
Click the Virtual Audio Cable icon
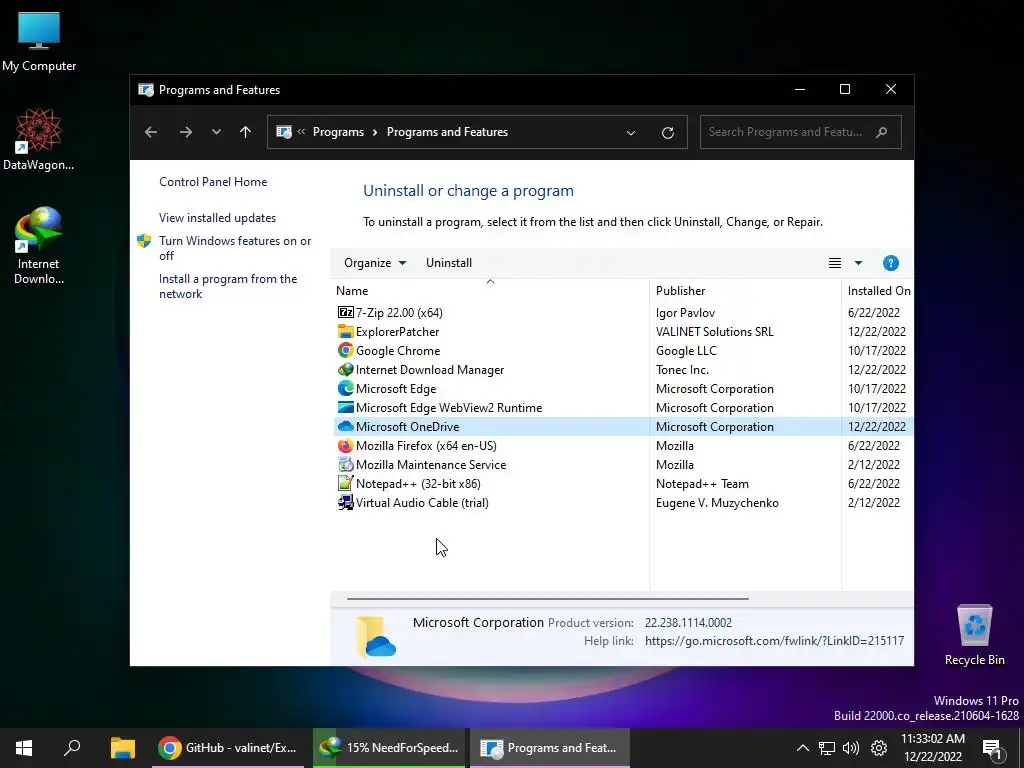345,502
